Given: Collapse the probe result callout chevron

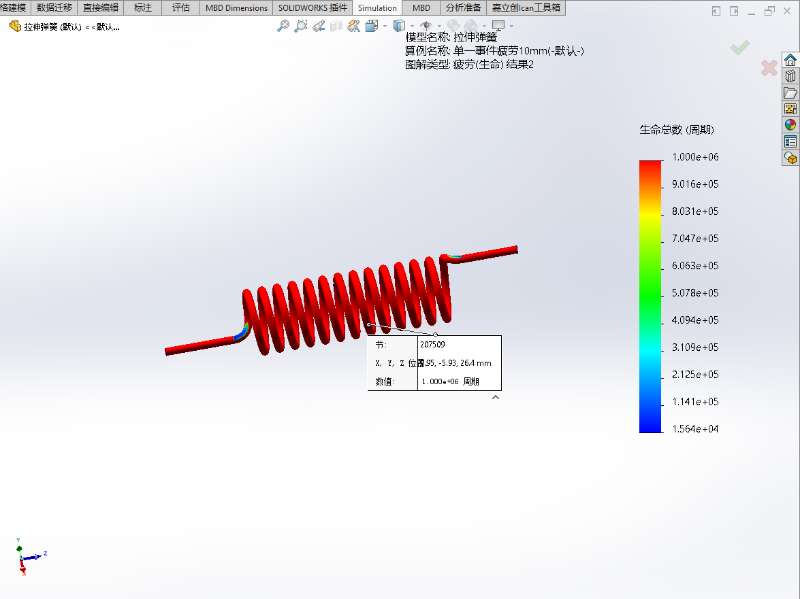Looking at the screenshot, I should click(x=494, y=397).
